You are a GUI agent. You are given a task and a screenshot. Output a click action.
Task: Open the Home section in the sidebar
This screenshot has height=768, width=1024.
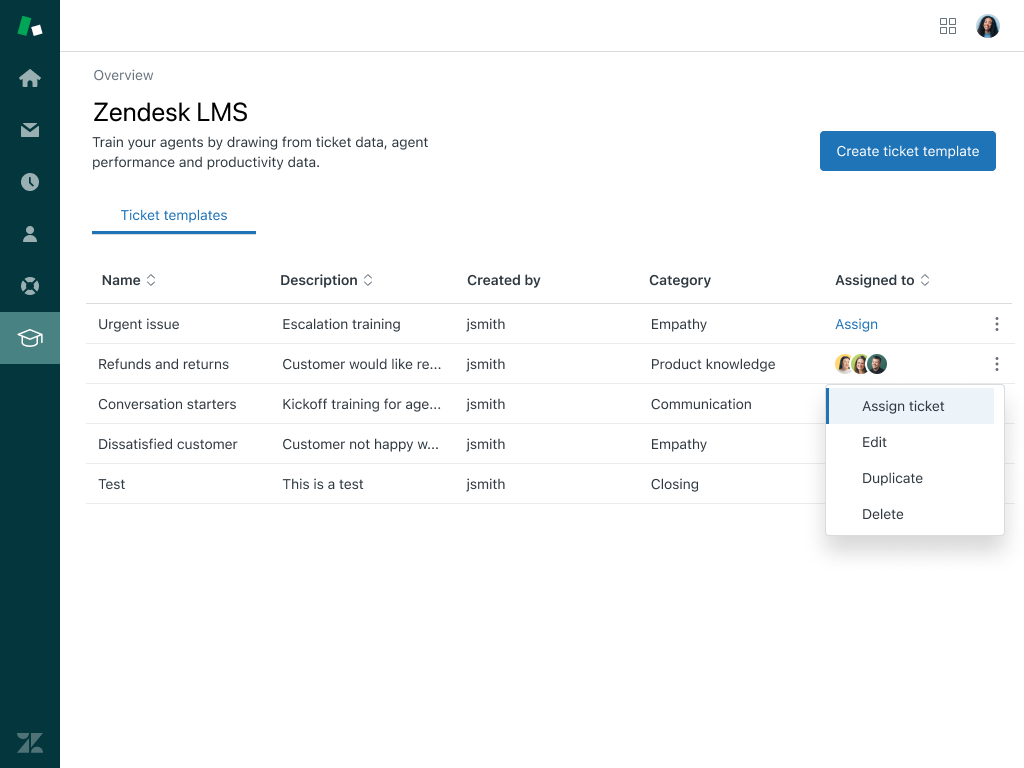(29, 78)
